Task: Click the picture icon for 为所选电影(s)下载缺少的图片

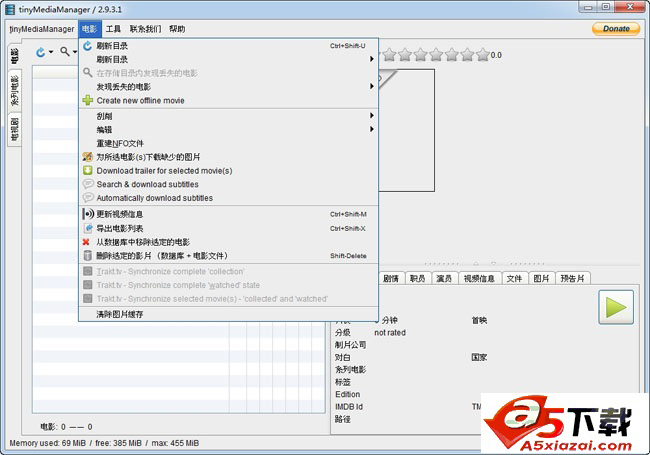Action: [87, 157]
